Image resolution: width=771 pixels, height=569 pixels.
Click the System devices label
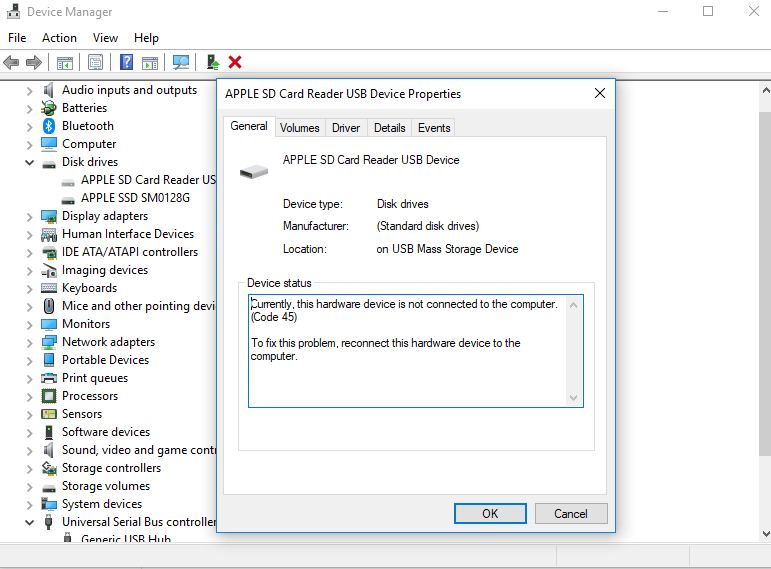102,504
